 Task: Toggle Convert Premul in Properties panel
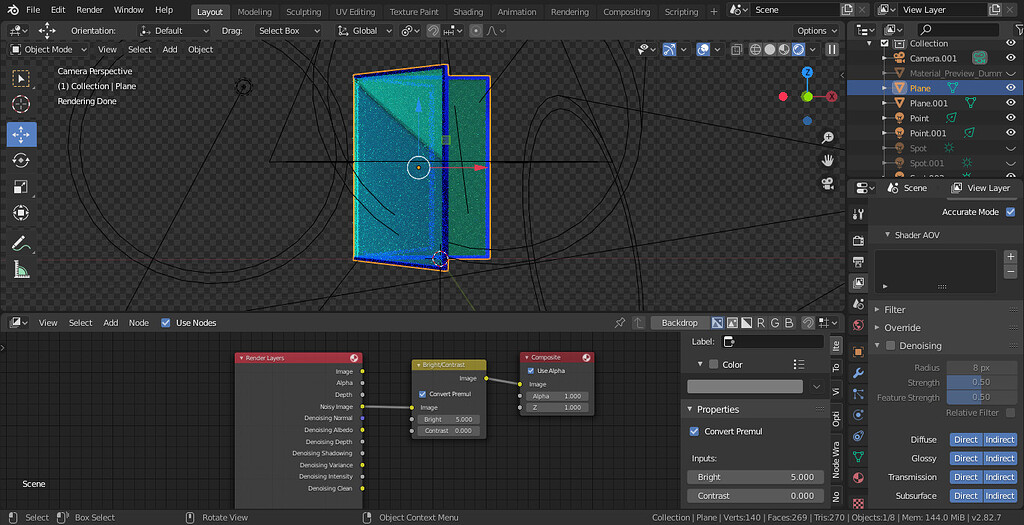pyautogui.click(x=694, y=432)
